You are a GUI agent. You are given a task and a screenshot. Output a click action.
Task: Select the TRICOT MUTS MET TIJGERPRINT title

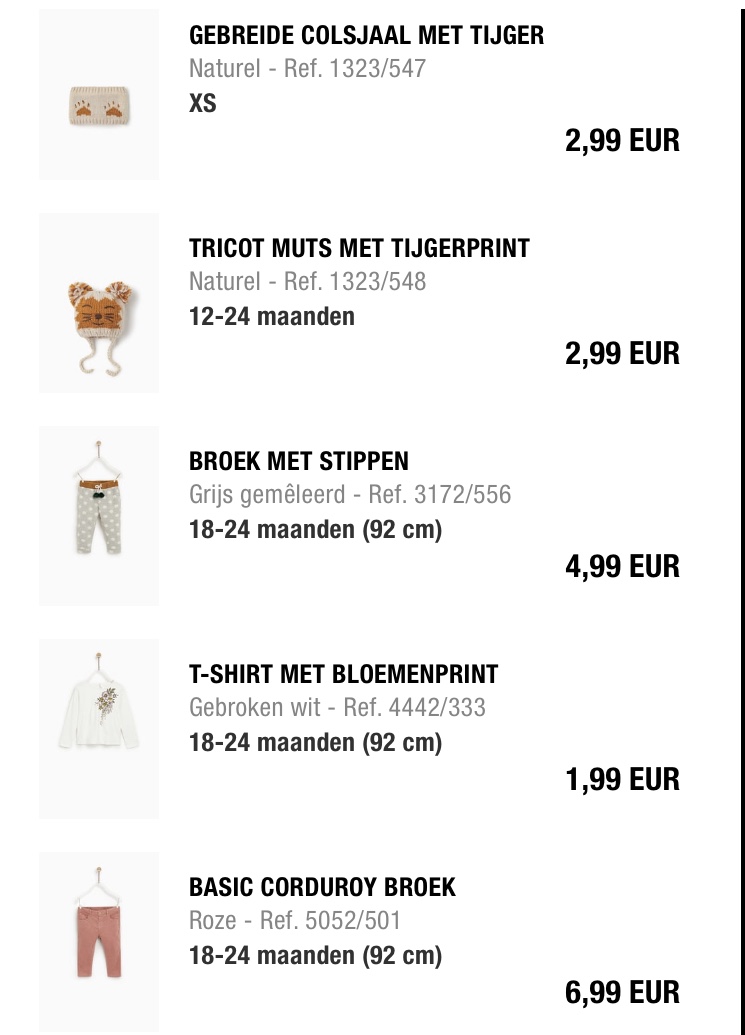tap(359, 248)
